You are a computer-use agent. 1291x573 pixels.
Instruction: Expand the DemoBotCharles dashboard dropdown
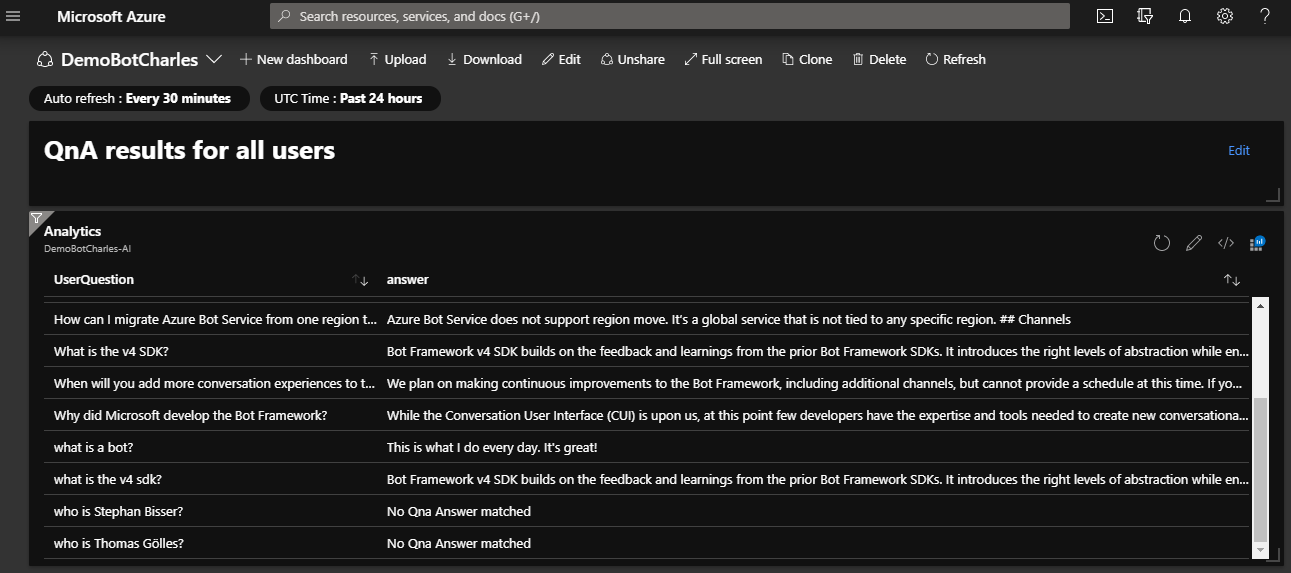(x=214, y=60)
